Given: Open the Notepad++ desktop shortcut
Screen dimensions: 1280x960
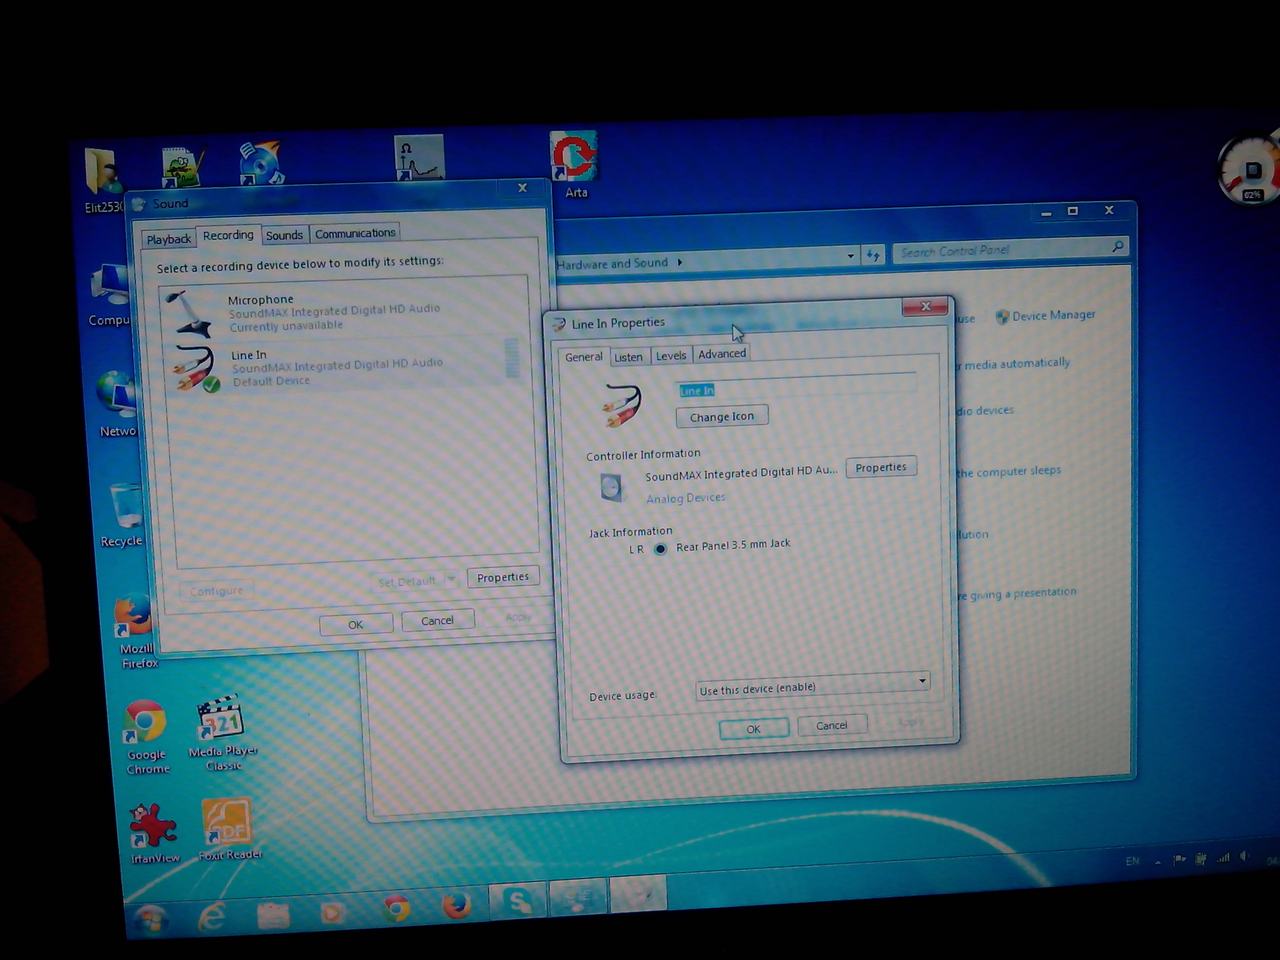Looking at the screenshot, I should coord(183,166).
